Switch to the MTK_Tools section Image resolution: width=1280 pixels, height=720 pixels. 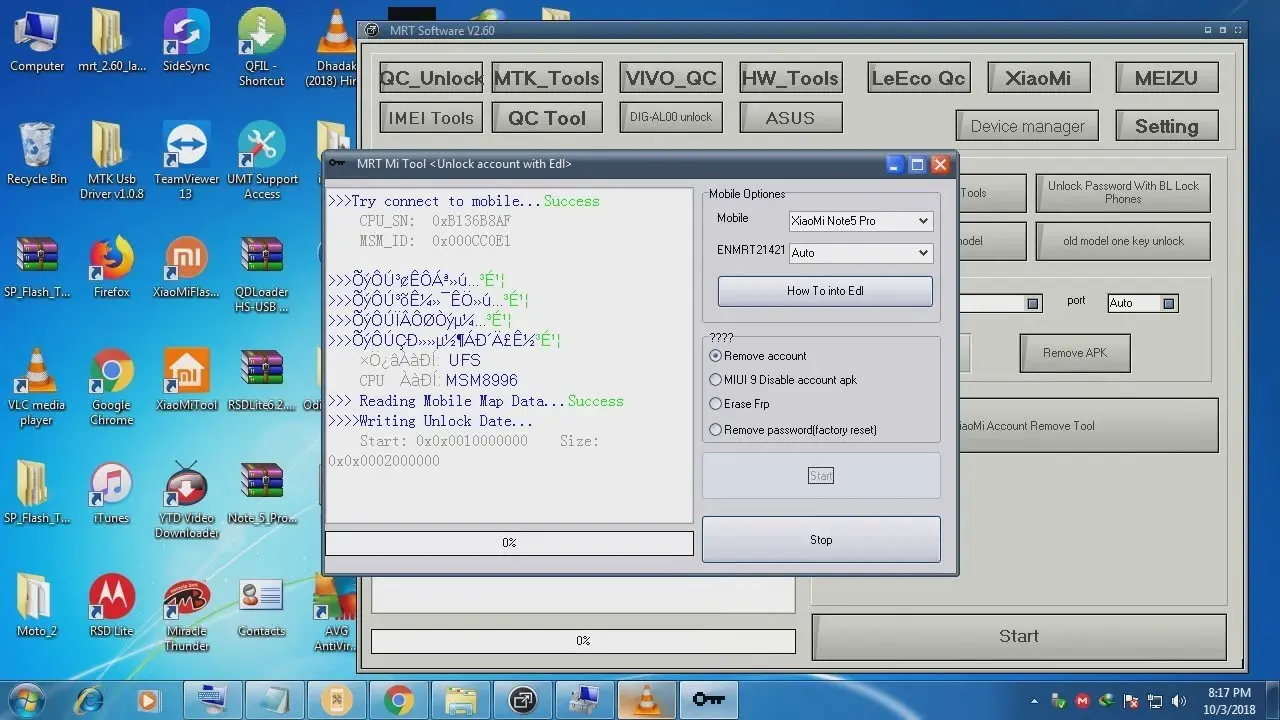547,78
